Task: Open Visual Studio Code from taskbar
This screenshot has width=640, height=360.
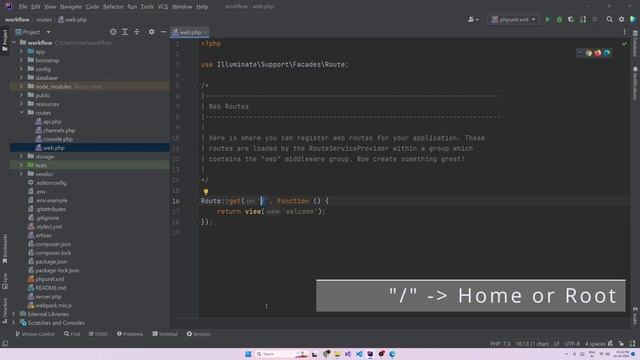Action: tap(359, 354)
